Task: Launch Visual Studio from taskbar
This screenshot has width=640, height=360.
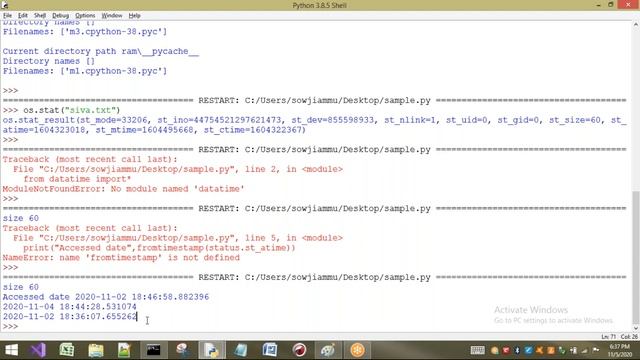Action: click(x=38, y=350)
